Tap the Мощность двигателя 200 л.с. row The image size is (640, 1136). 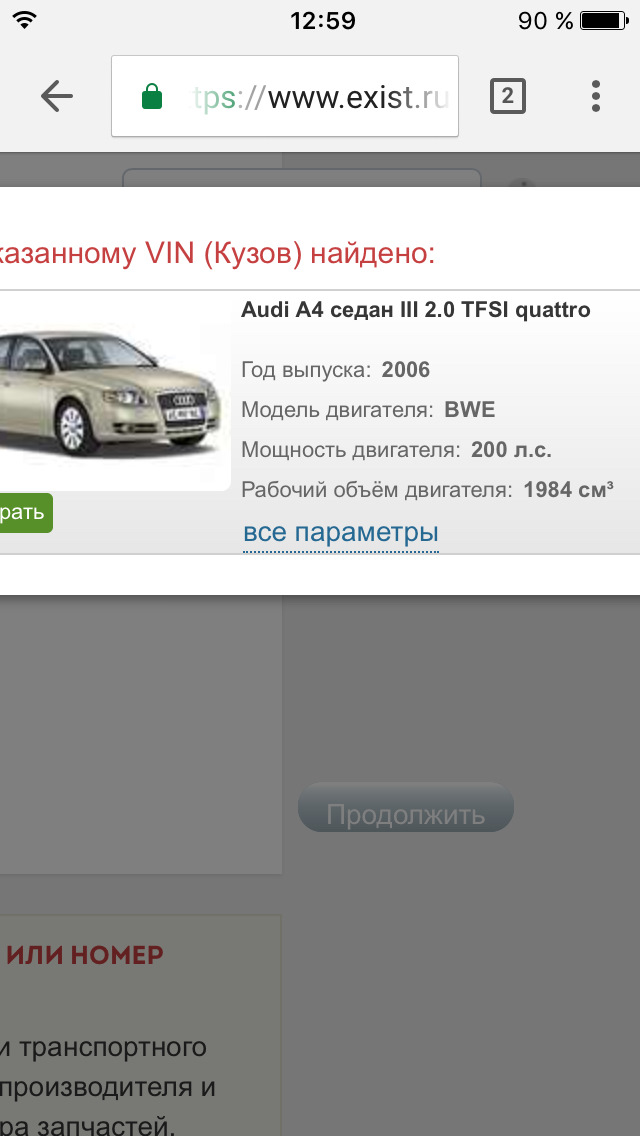396,450
